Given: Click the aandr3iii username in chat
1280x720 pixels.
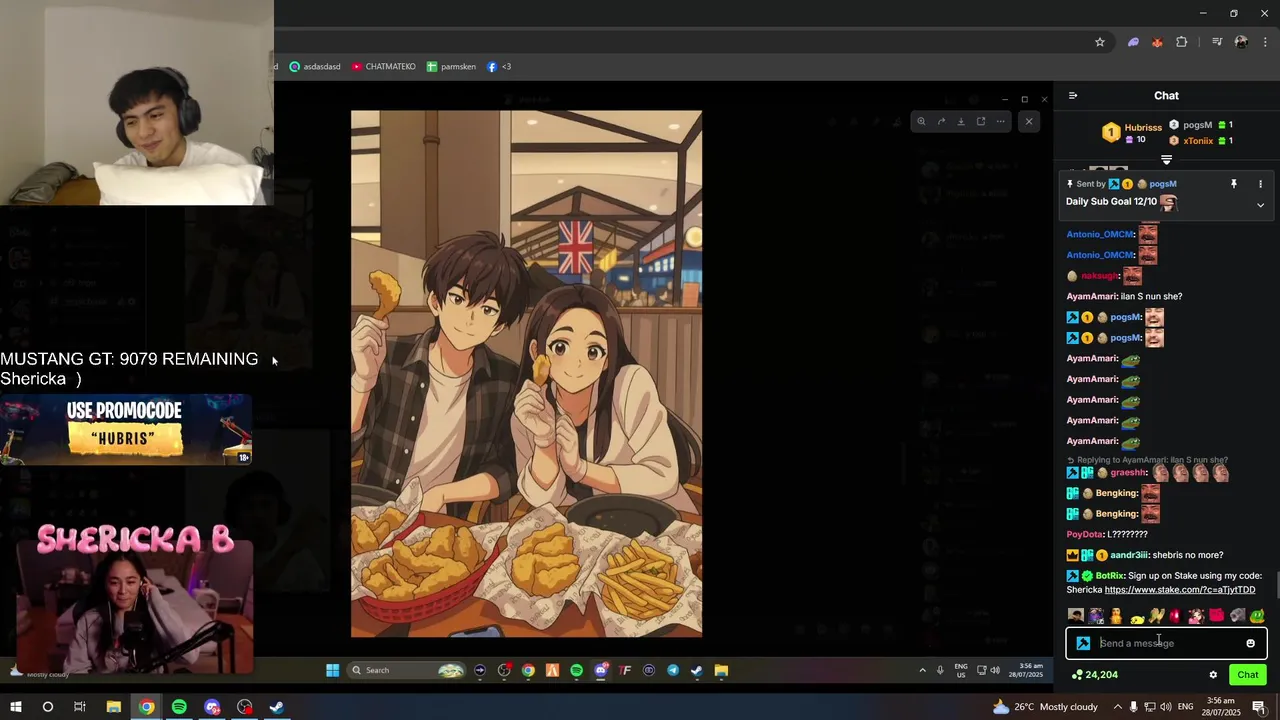Looking at the screenshot, I should (1129, 555).
